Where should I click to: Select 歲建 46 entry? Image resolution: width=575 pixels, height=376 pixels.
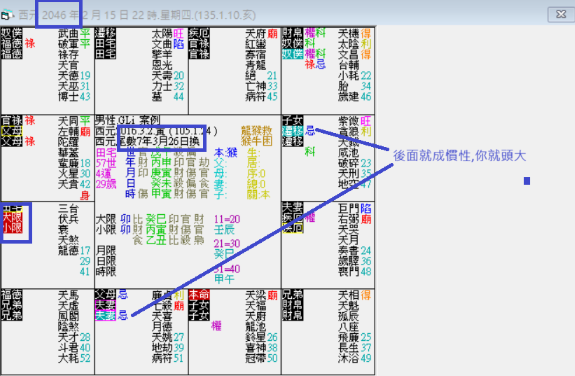(x=355, y=97)
